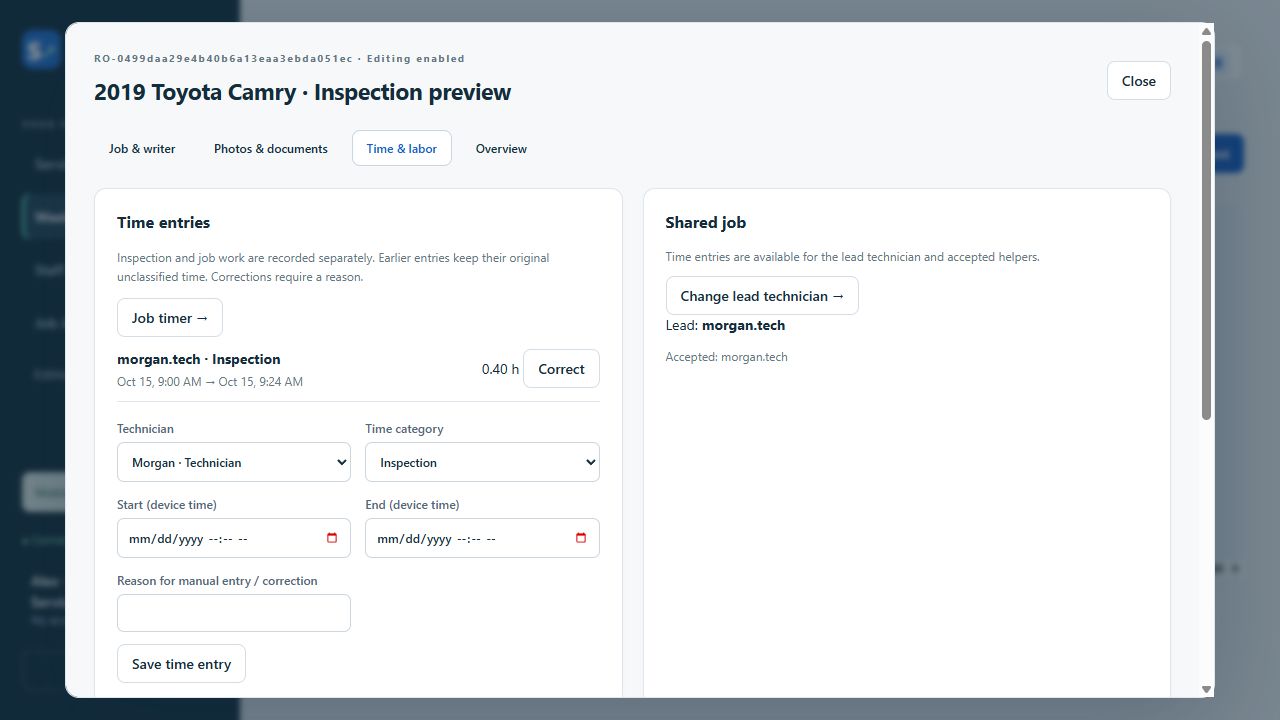Click Change lead technician button
Image resolution: width=1280 pixels, height=720 pixels.
762,296
